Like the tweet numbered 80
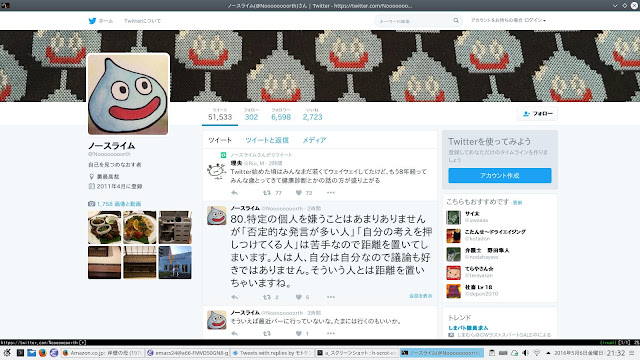This screenshot has height=360, width=640. (x=299, y=297)
